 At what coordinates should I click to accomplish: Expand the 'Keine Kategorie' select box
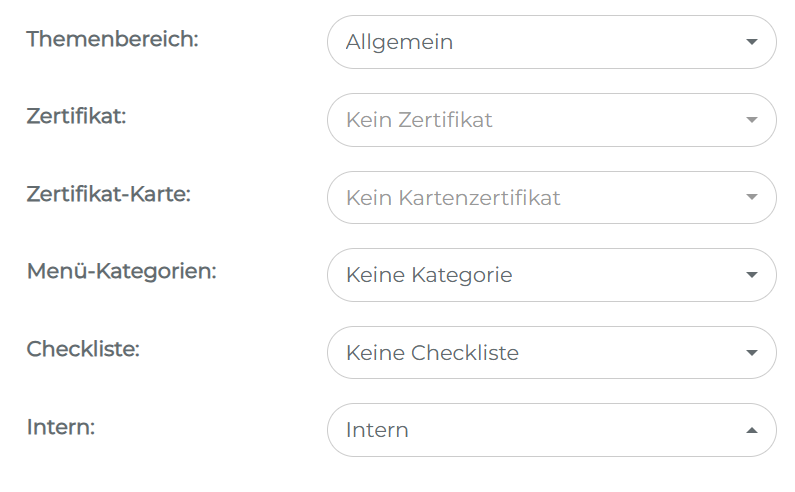tap(551, 275)
